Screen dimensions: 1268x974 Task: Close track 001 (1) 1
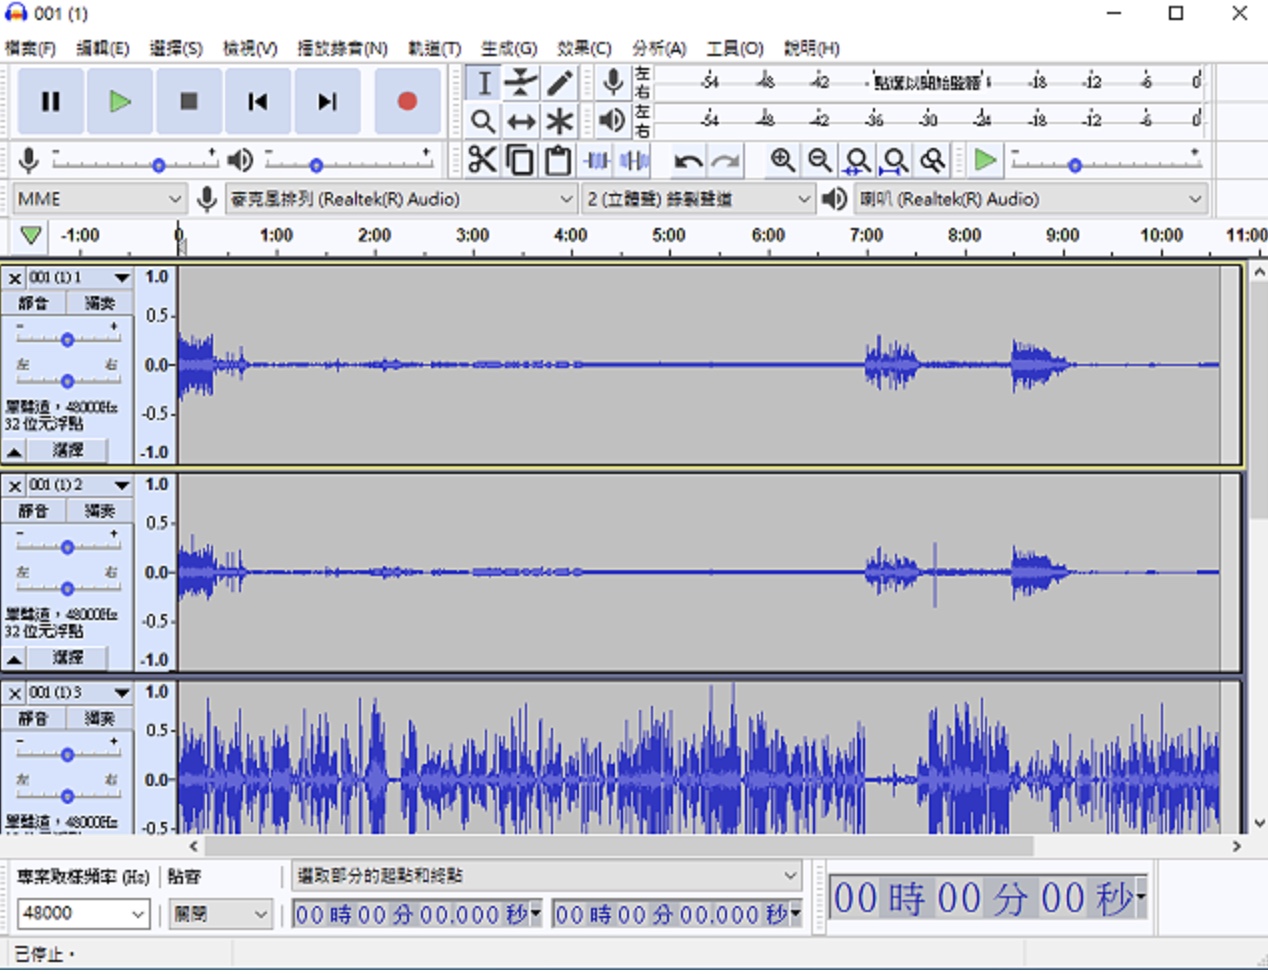(14, 278)
